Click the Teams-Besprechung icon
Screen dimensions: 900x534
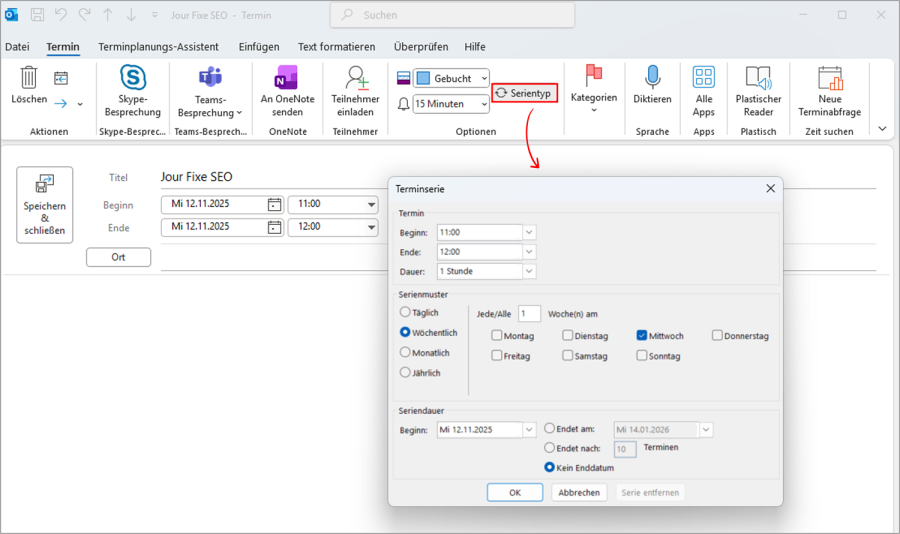tap(210, 77)
